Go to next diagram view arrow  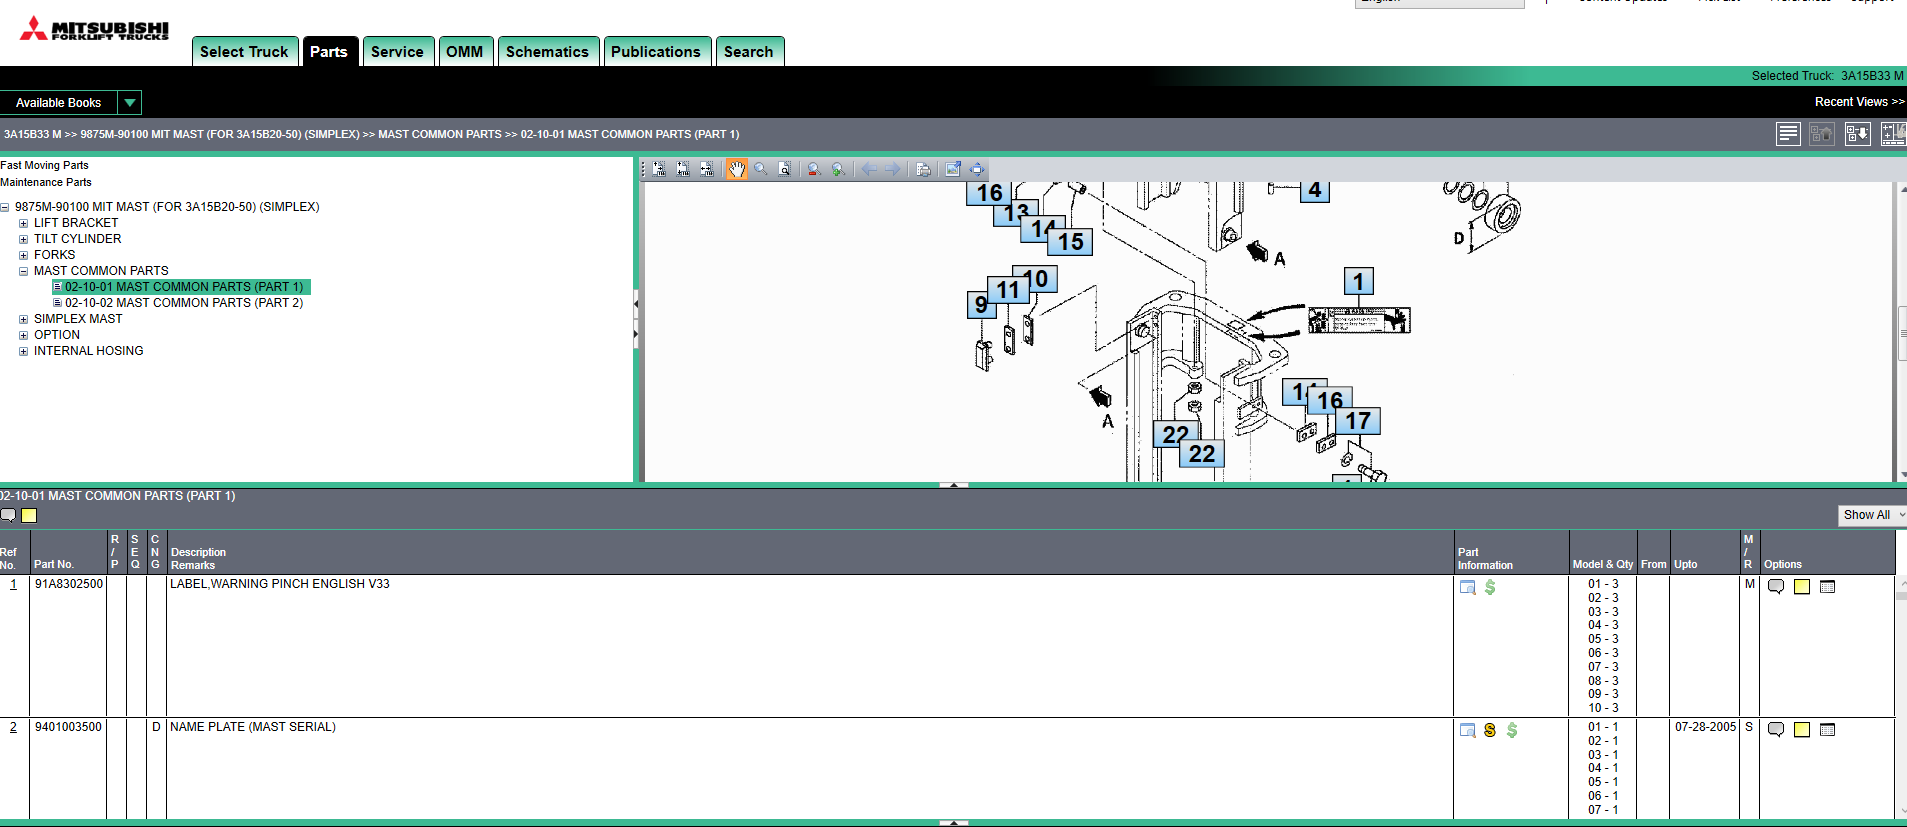[x=892, y=169]
